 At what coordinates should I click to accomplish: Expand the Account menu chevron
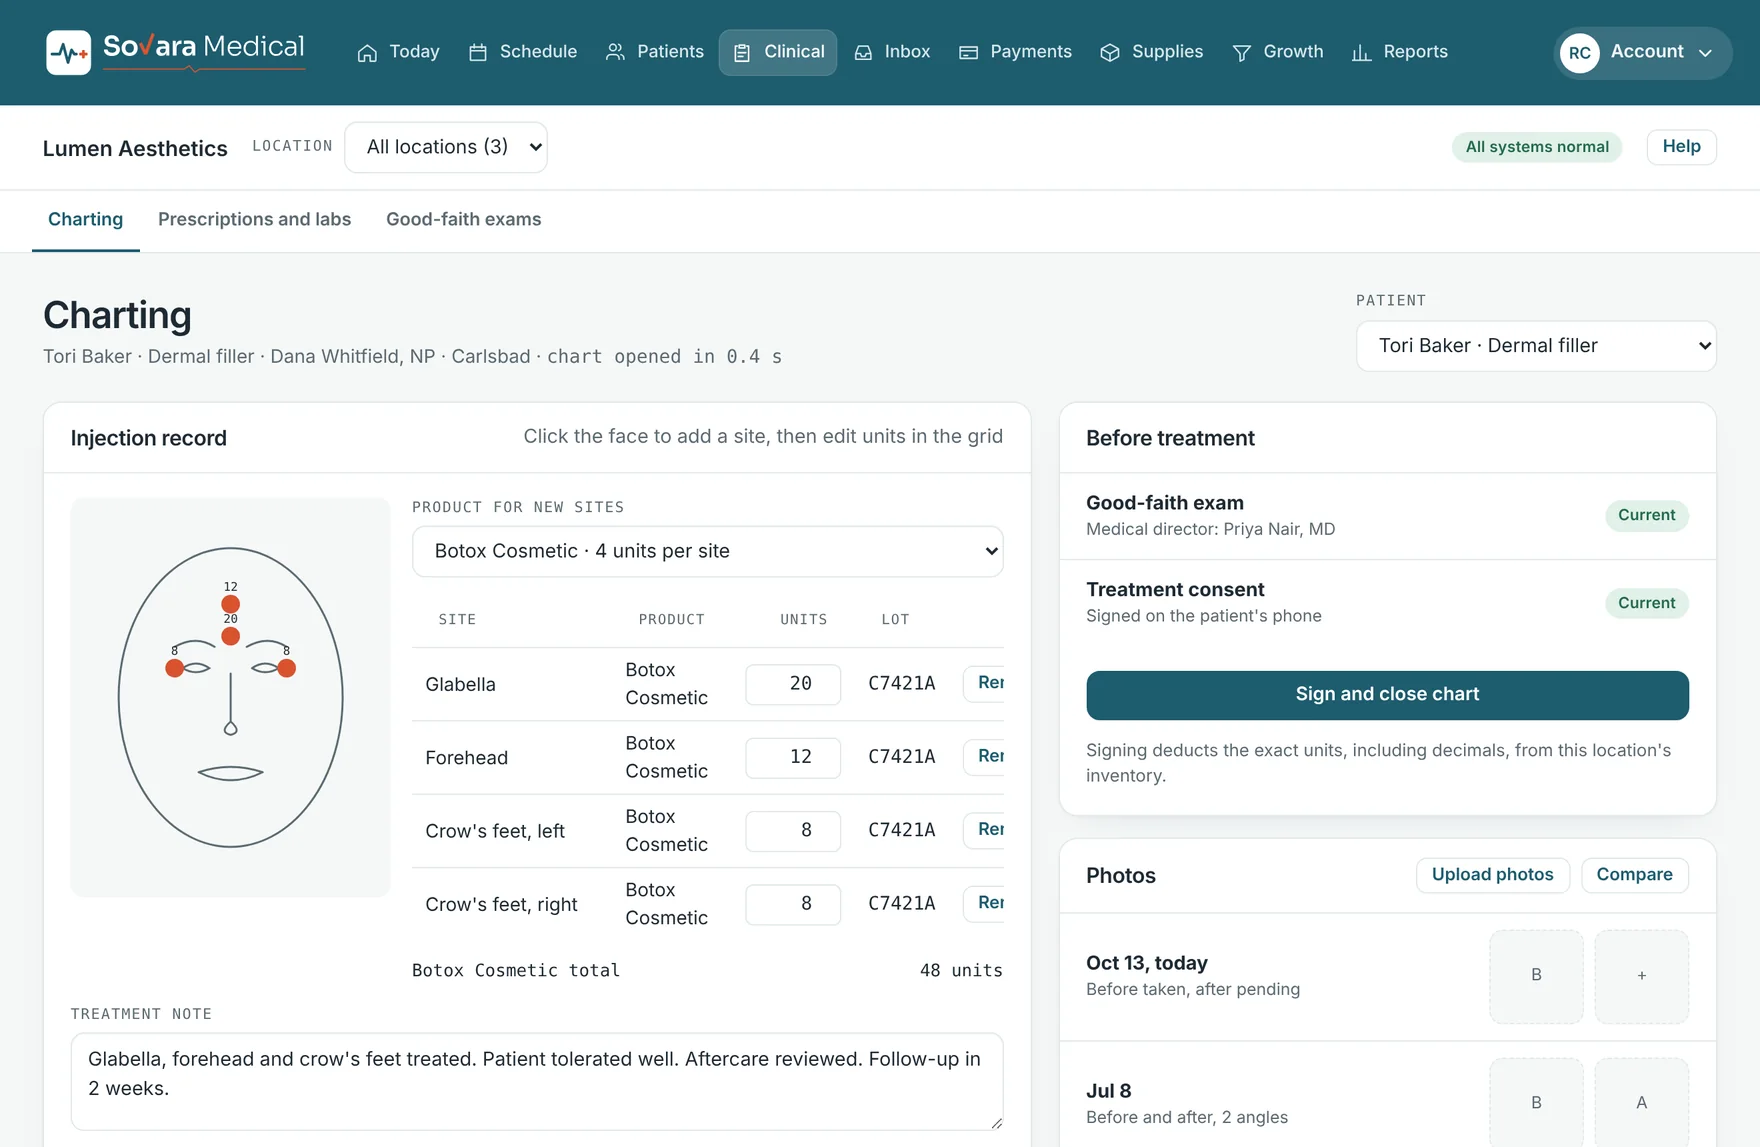pyautogui.click(x=1706, y=53)
